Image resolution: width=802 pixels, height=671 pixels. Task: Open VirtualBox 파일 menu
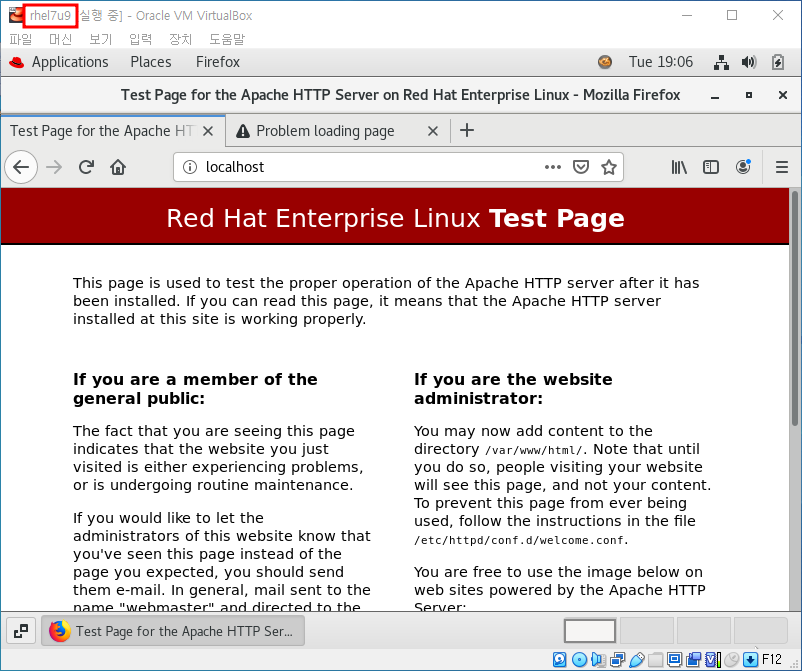click(x=20, y=39)
